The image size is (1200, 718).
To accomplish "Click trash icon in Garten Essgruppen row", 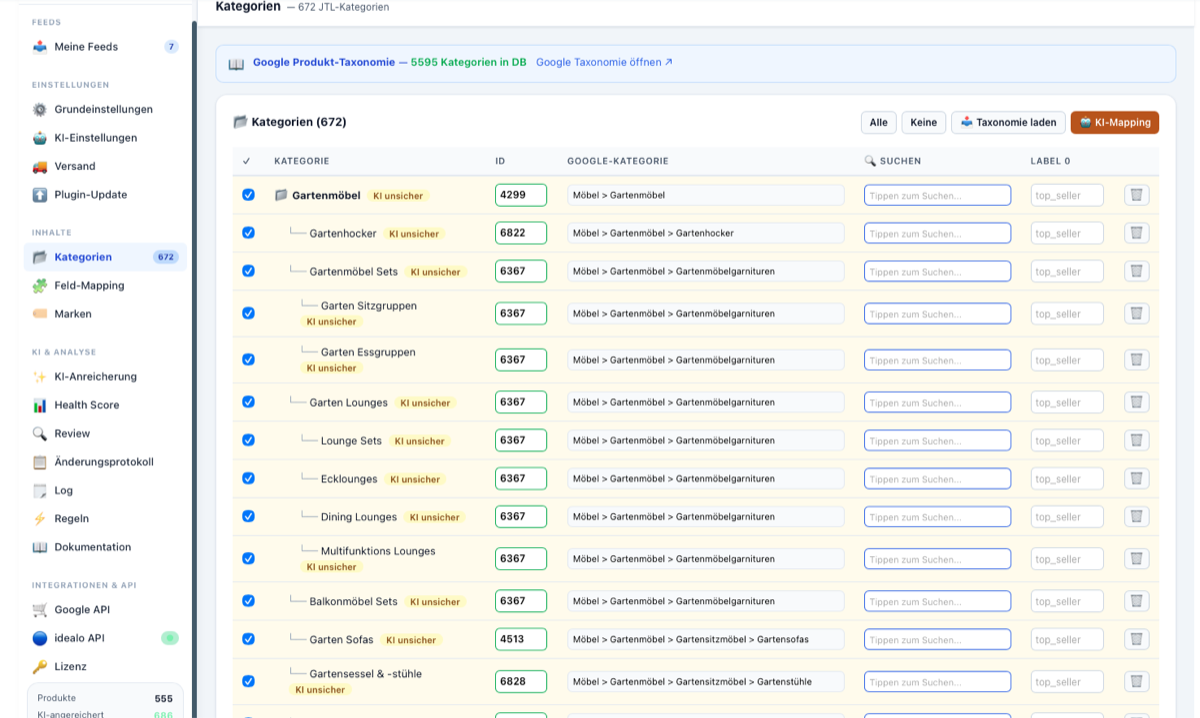I will coord(1136,360).
